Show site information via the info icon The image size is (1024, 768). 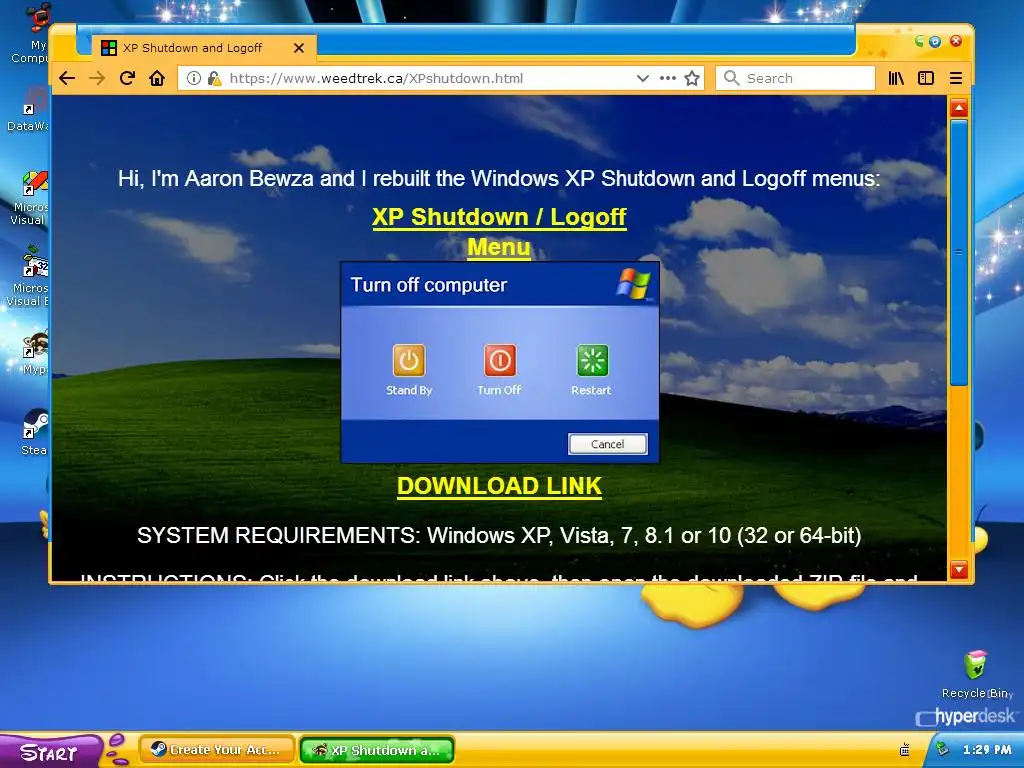point(194,78)
